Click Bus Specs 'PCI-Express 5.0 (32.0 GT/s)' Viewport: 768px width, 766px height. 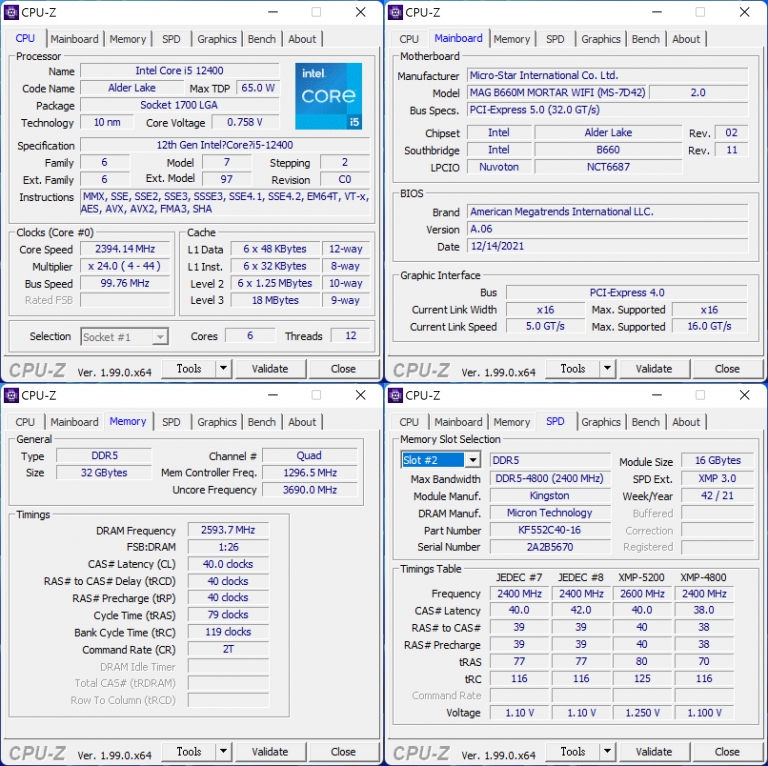607,109
